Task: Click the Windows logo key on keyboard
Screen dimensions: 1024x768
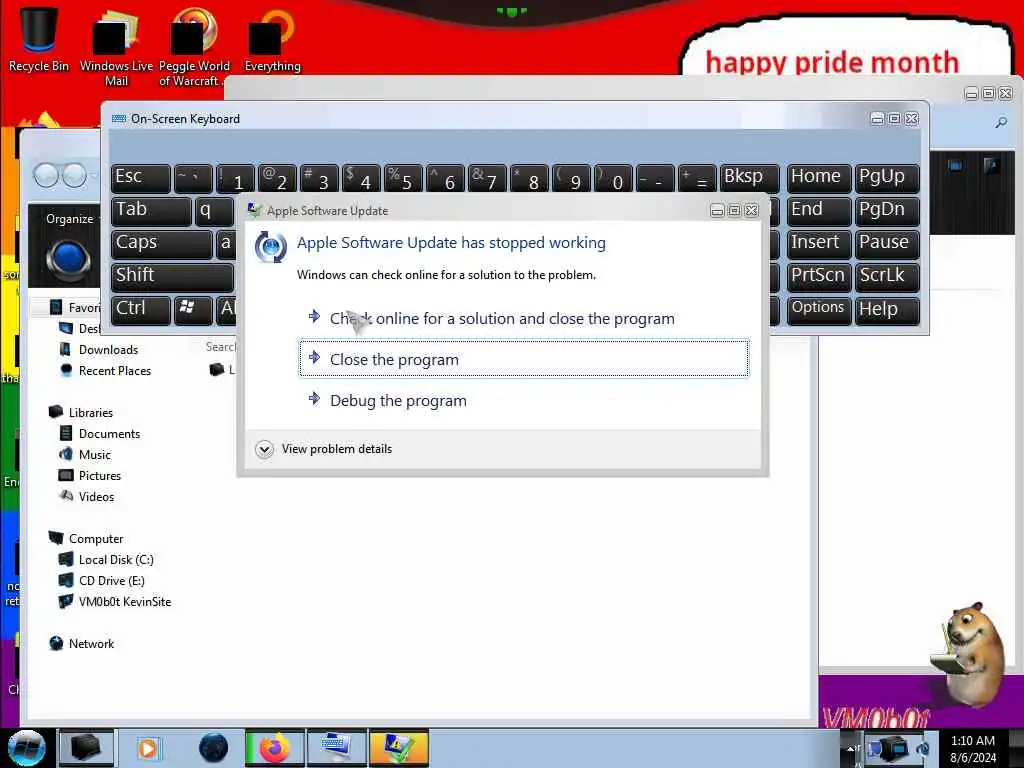Action: pyautogui.click(x=193, y=310)
